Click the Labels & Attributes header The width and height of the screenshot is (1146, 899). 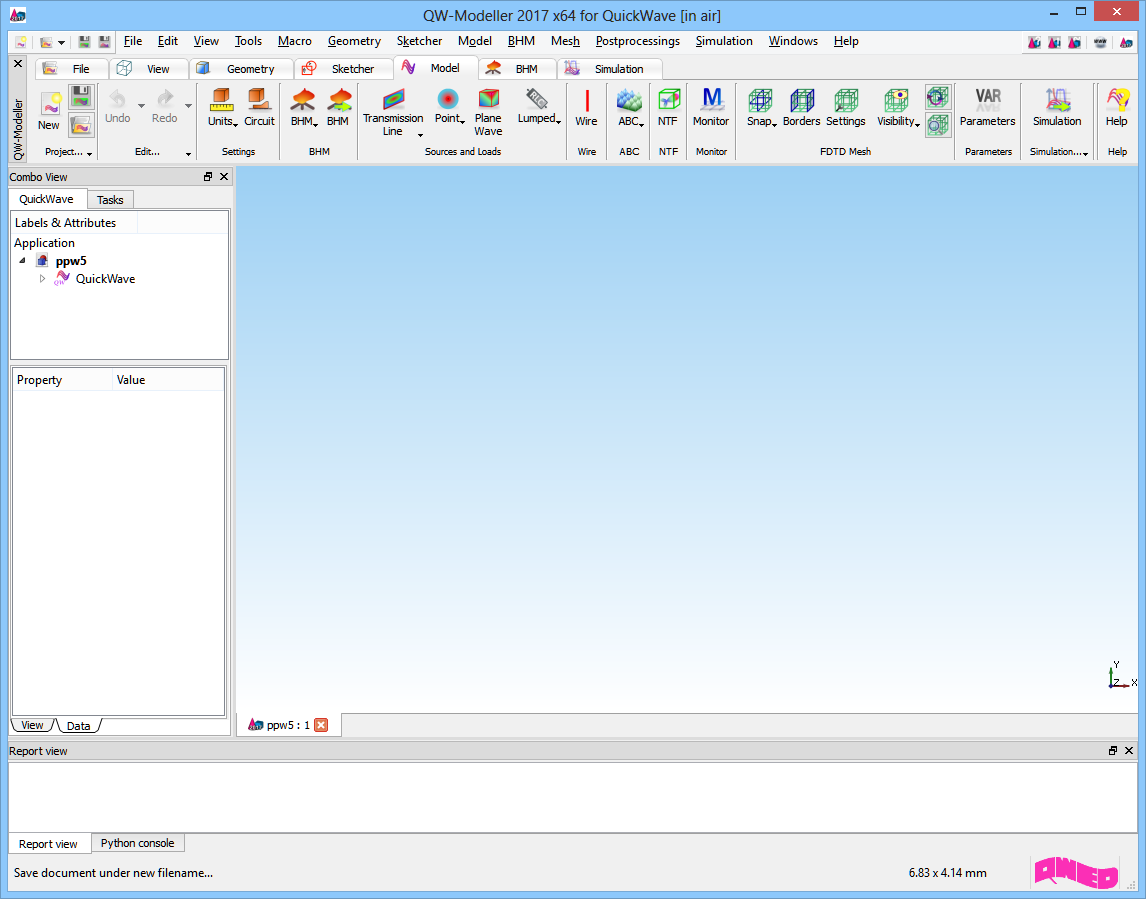74,223
